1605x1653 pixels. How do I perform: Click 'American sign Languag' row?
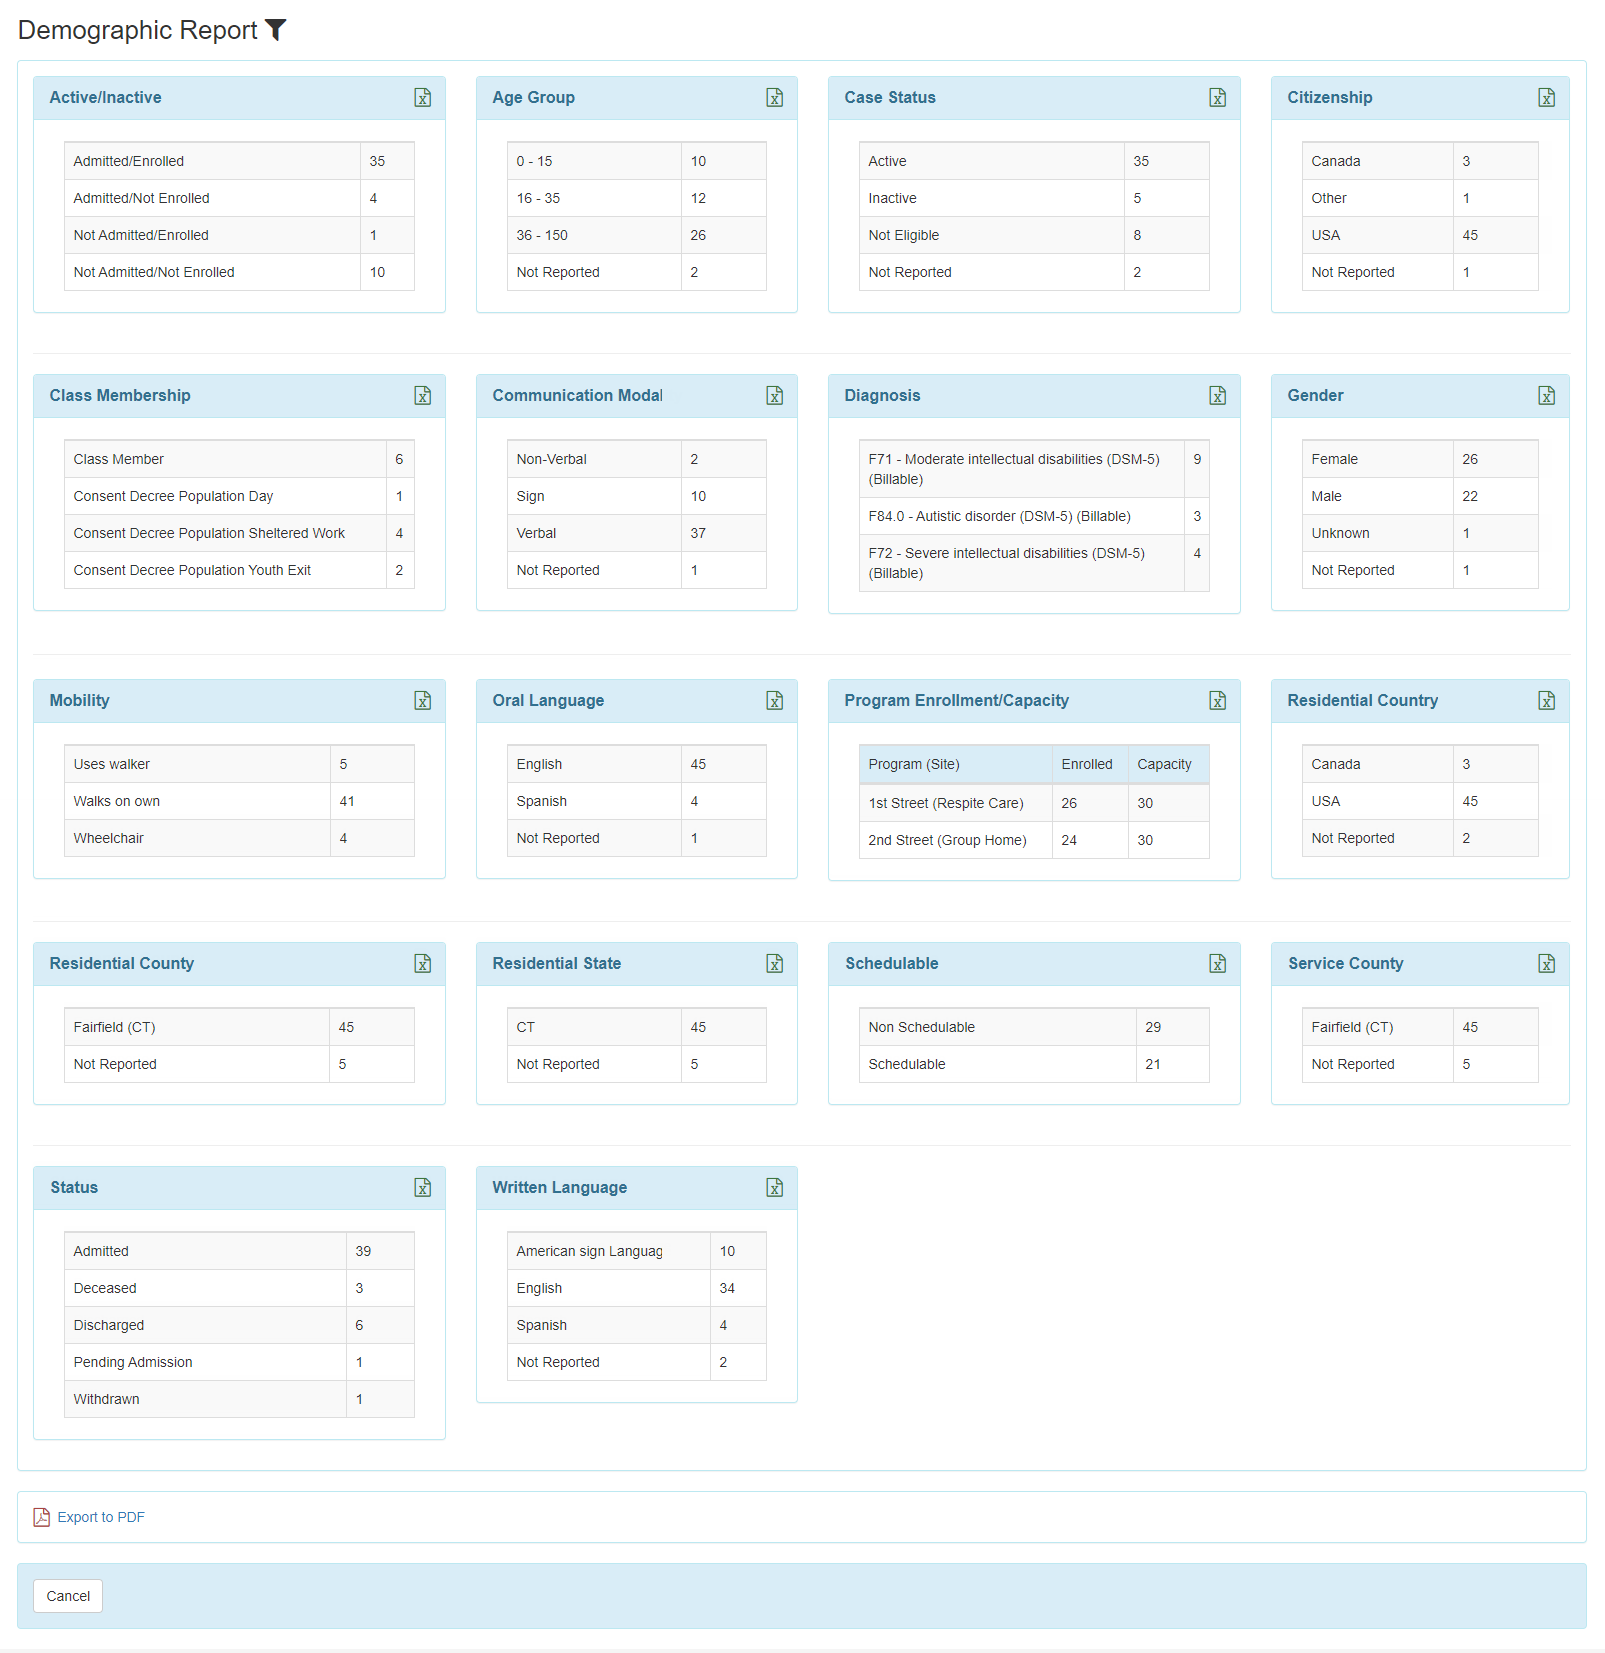[636, 1251]
